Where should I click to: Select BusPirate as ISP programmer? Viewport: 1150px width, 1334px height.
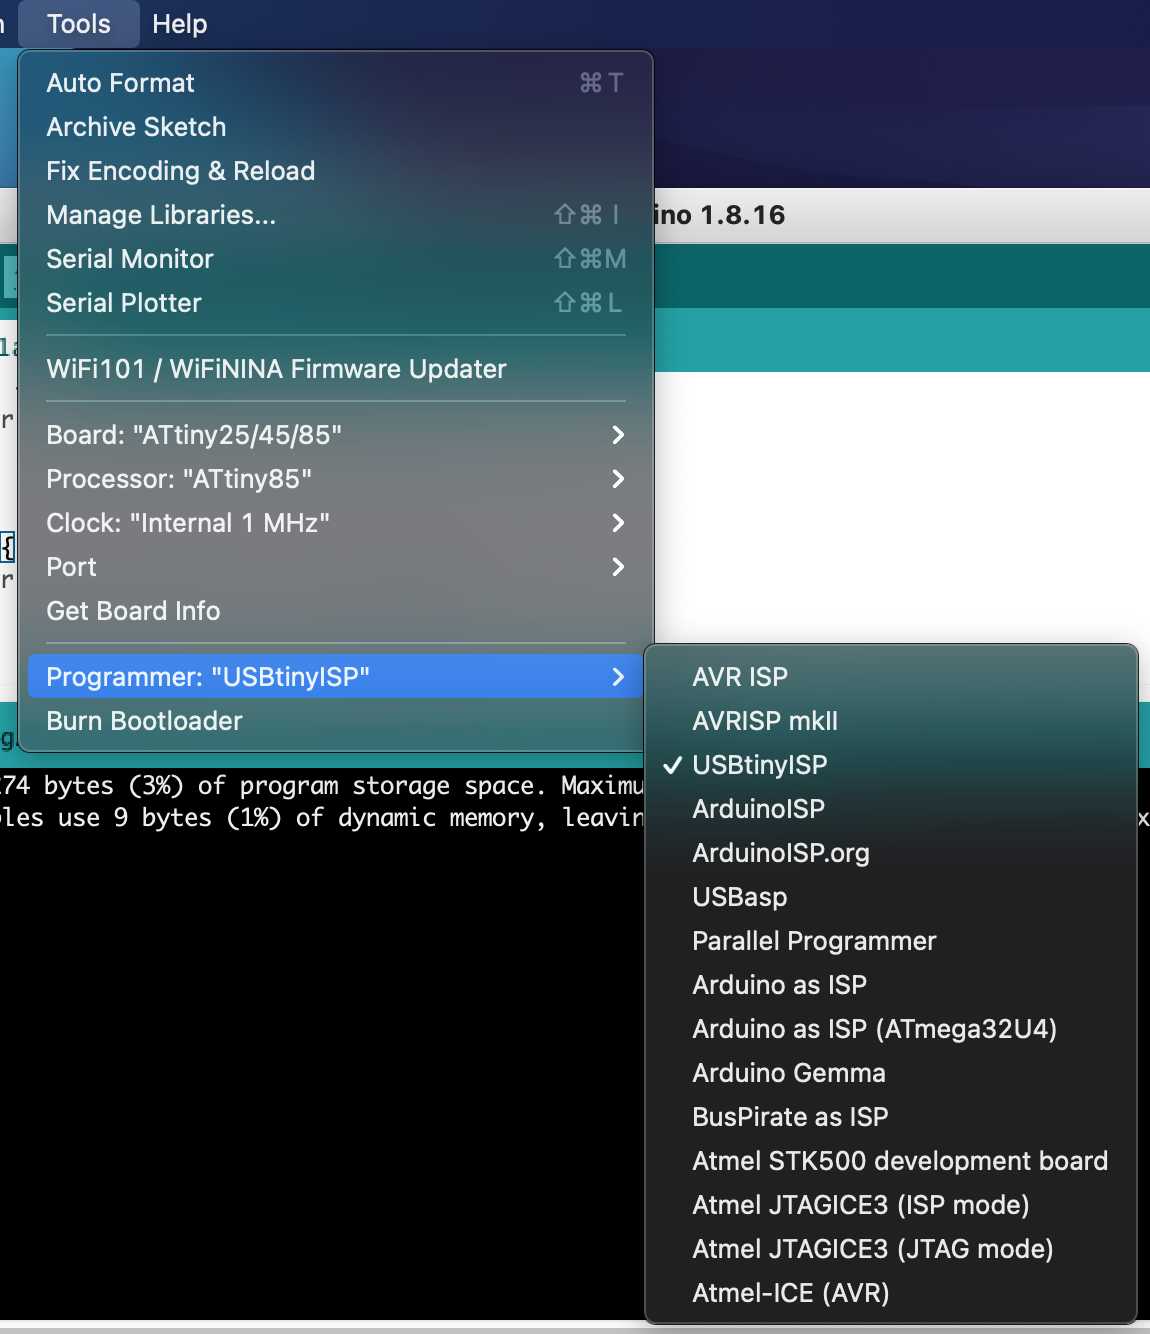(x=891, y=1117)
